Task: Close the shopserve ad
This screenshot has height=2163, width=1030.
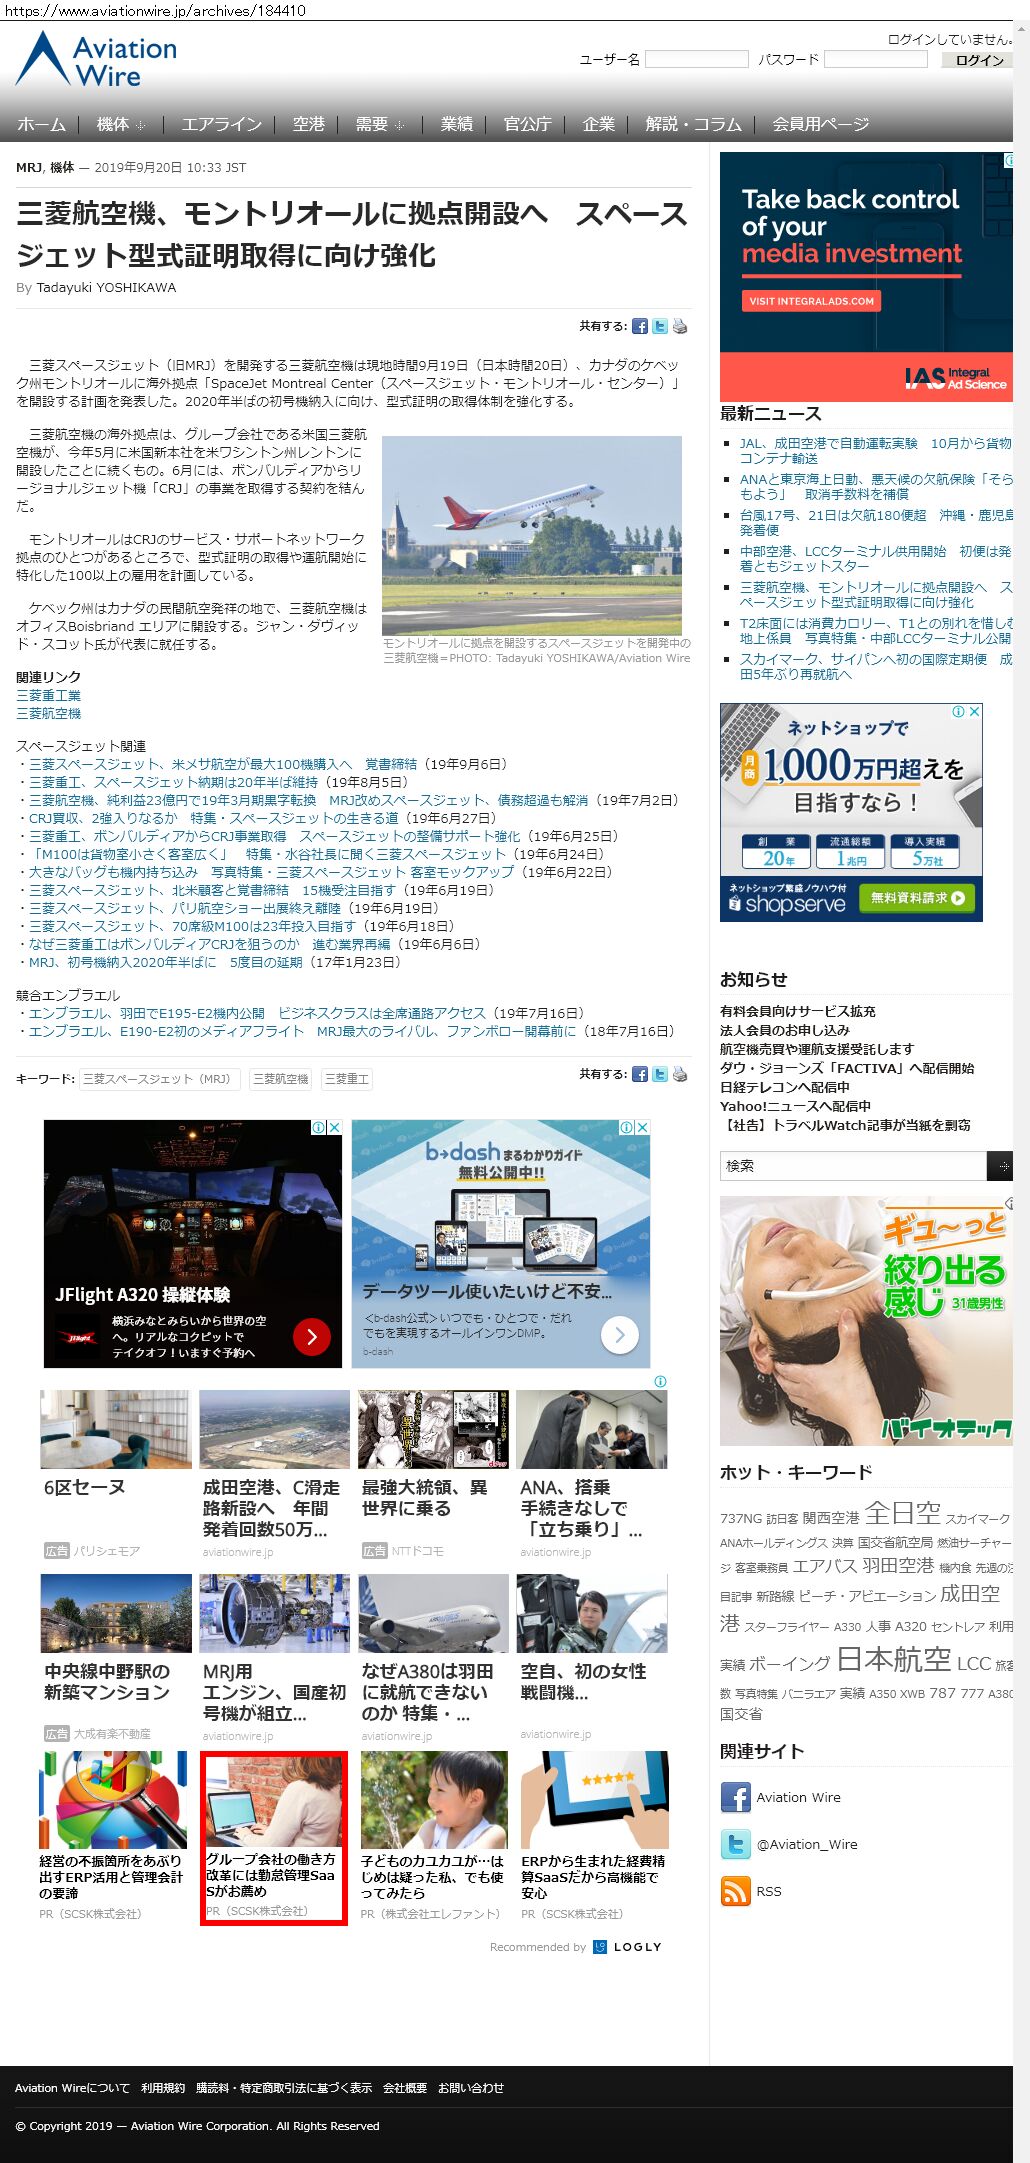Action: click(x=975, y=711)
